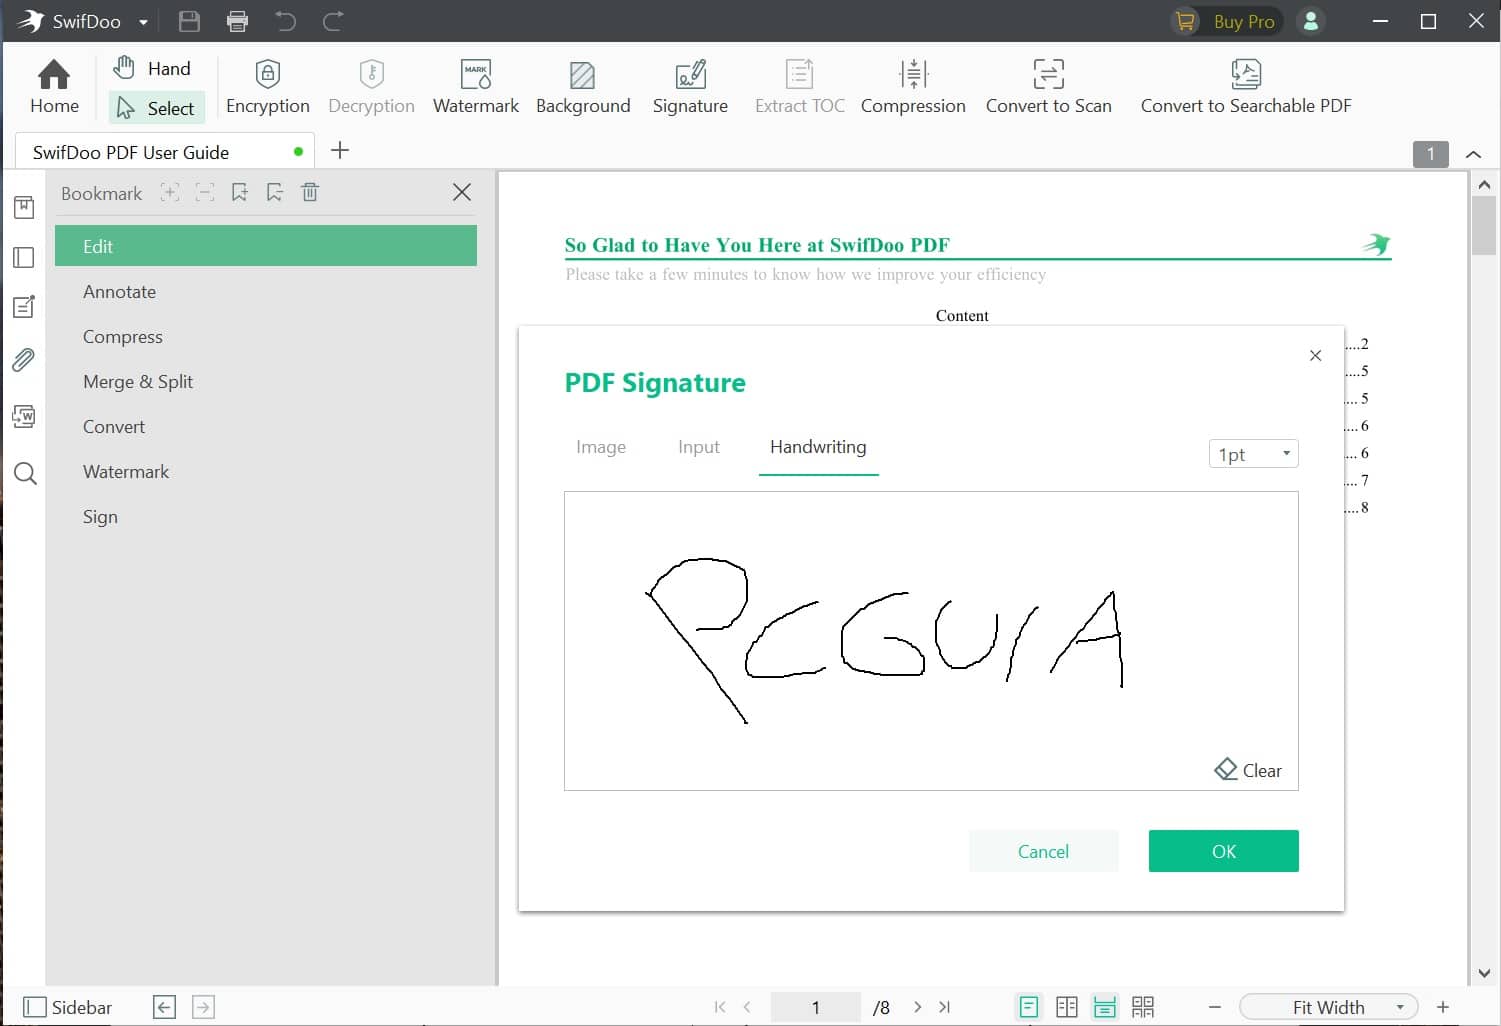Zoom out with the minus button
The width and height of the screenshot is (1501, 1026).
tap(1215, 1007)
